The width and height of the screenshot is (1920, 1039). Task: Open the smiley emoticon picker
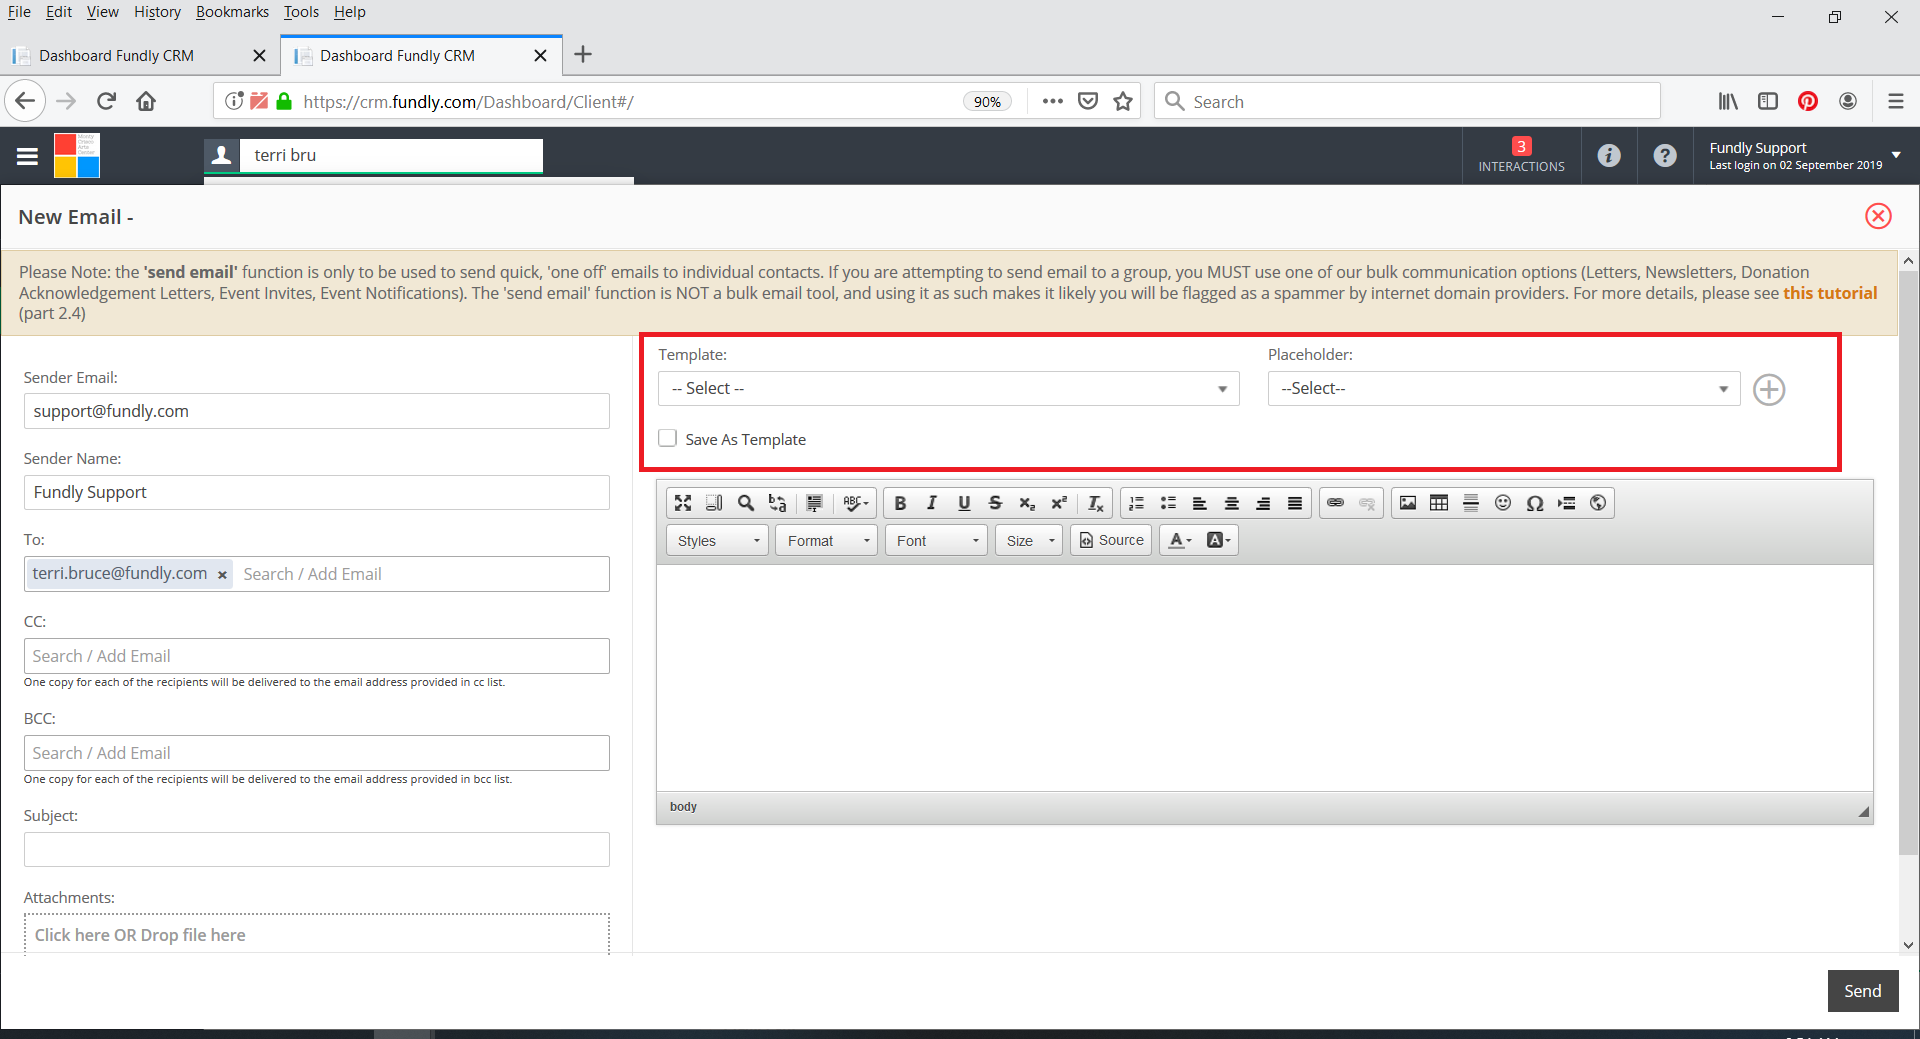(1502, 503)
